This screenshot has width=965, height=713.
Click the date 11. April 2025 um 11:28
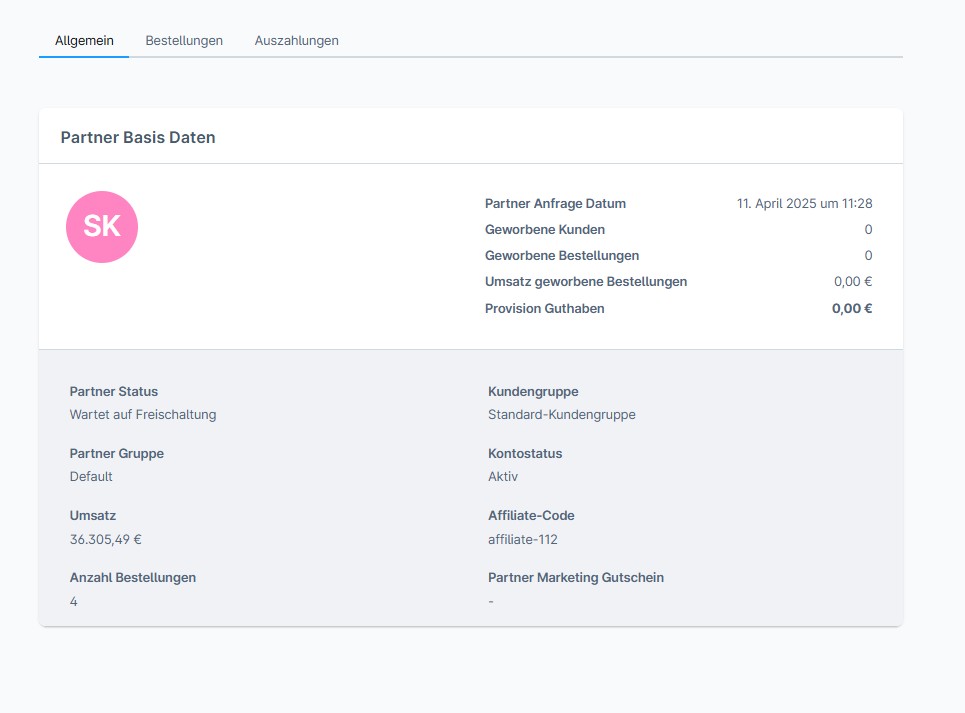pyautogui.click(x=804, y=203)
